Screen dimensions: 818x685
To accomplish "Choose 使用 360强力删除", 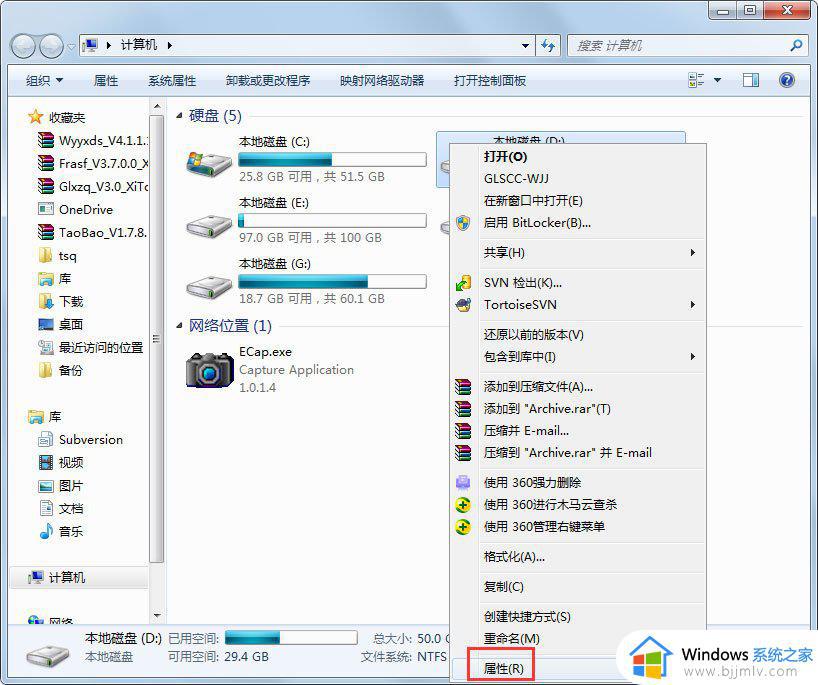I will click(x=578, y=483).
